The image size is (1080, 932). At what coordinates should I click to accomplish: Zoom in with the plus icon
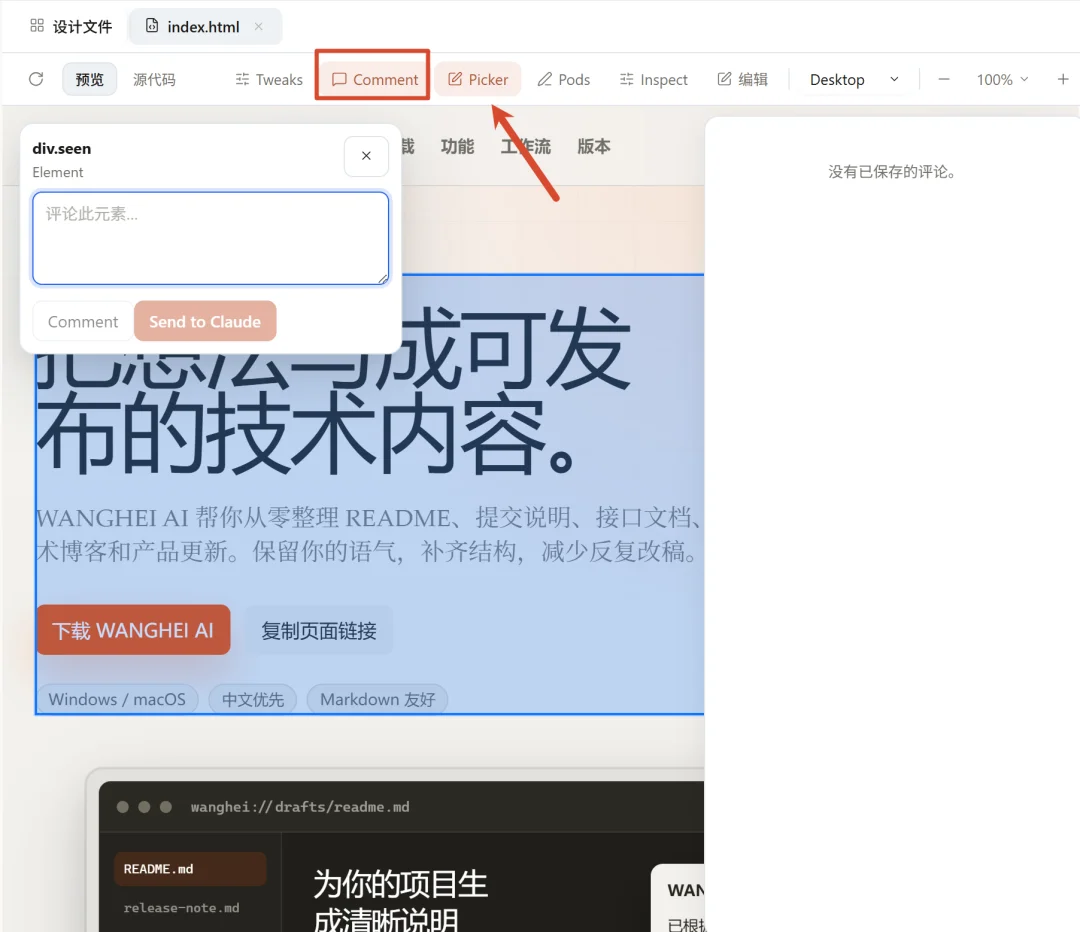click(1063, 79)
